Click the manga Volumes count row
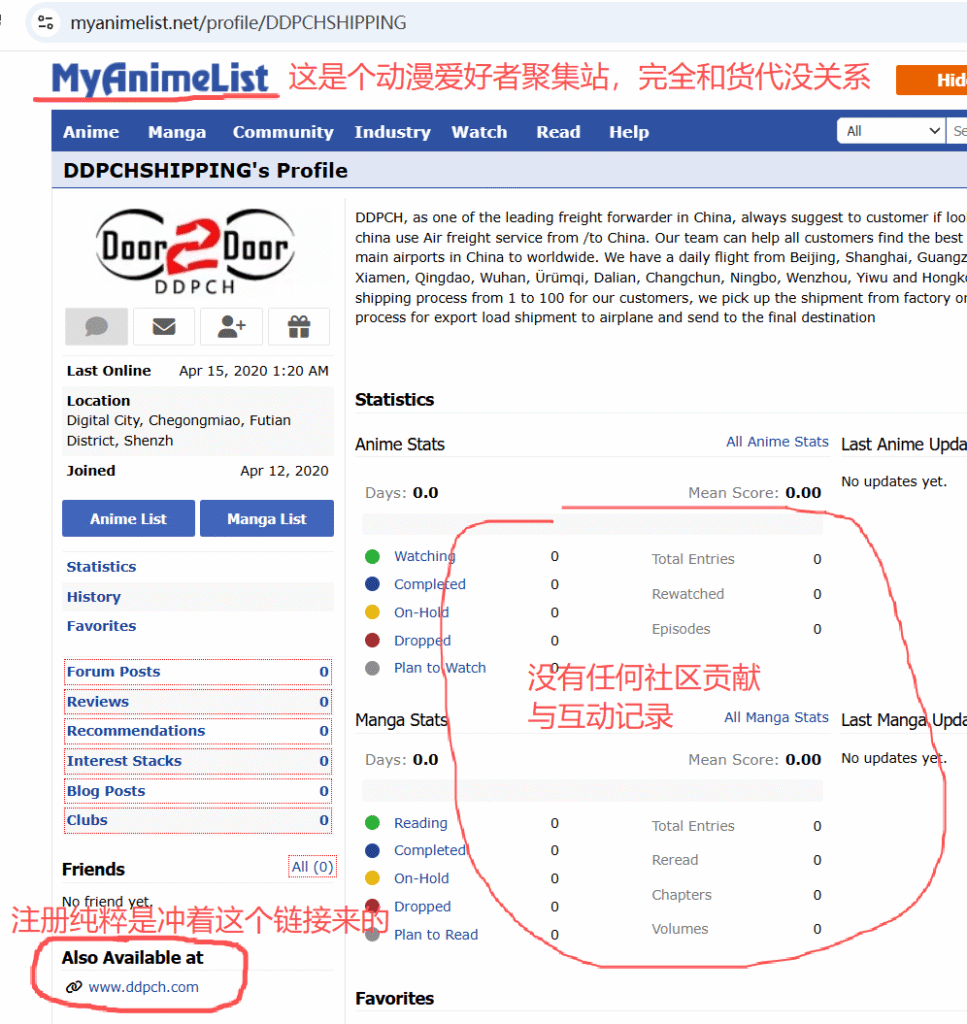 [x=737, y=929]
